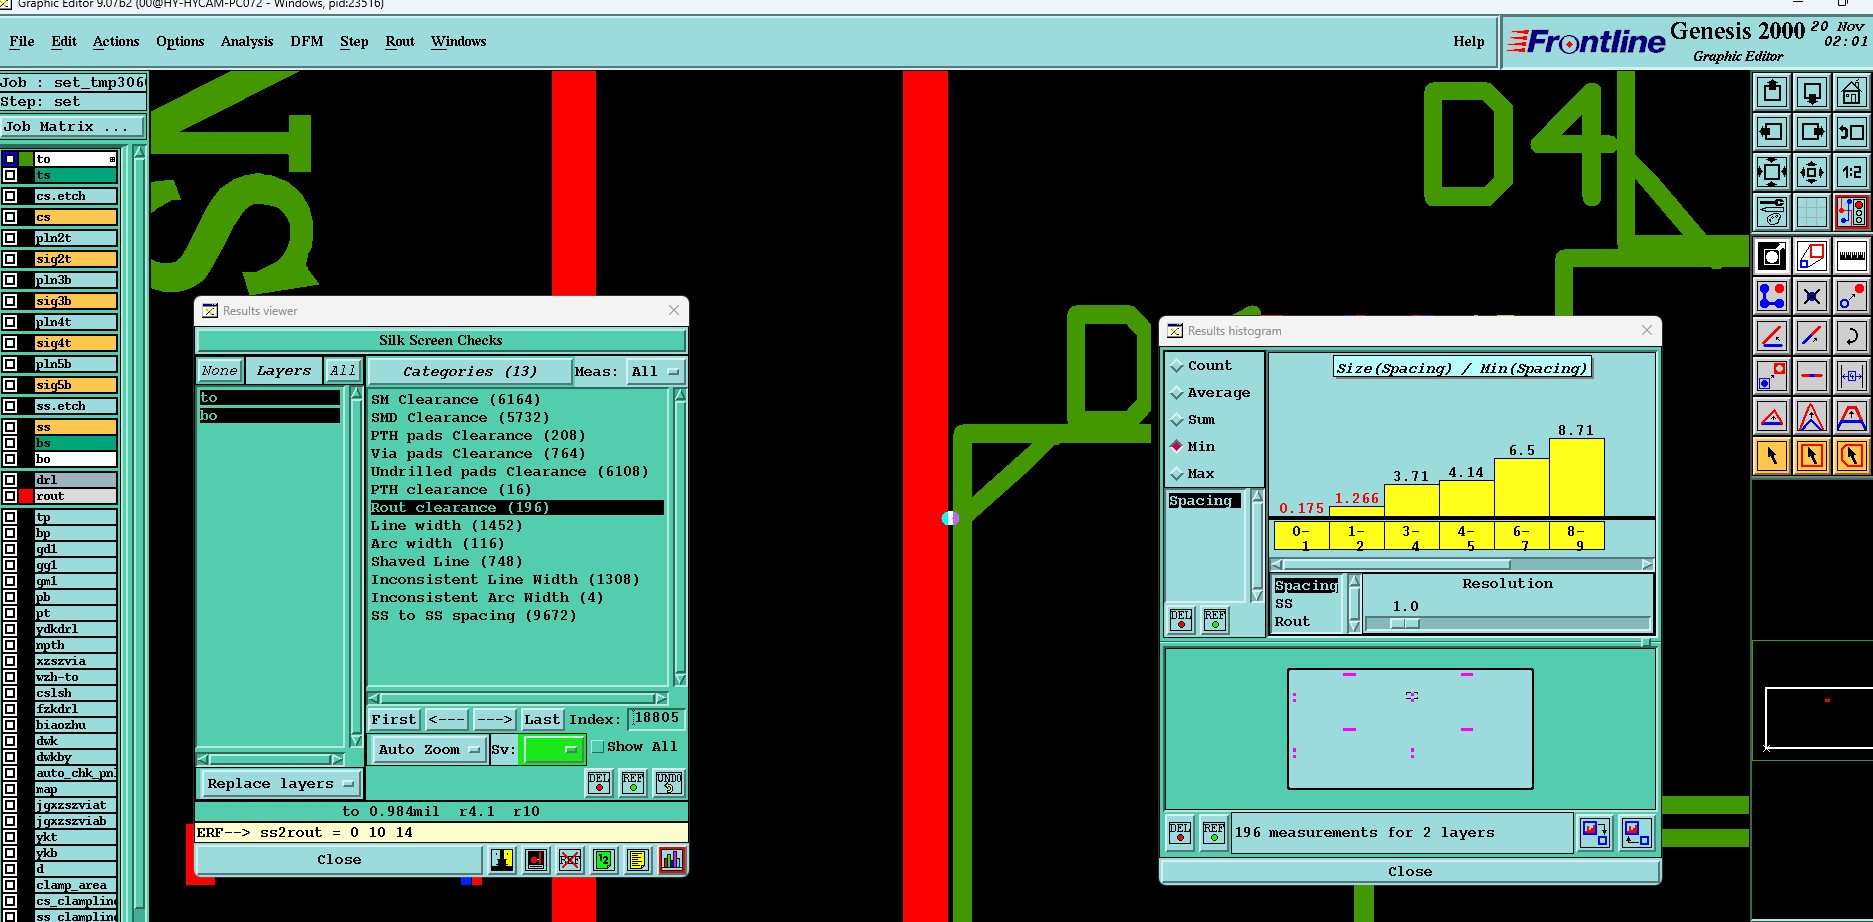1873x922 pixels.
Task: Select the Max radio button
Action: point(1177,474)
